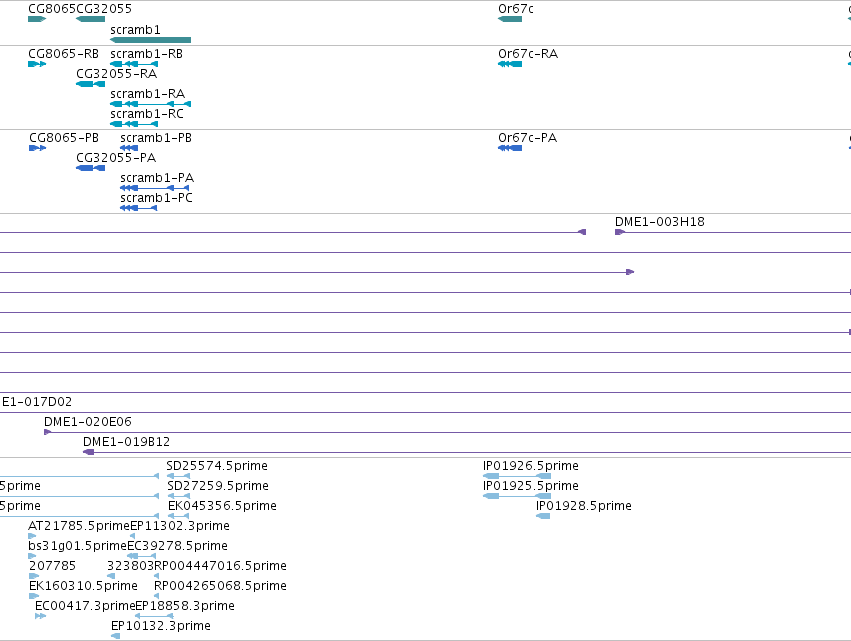Click the CG32055-PA protein glyph

pos(91,168)
